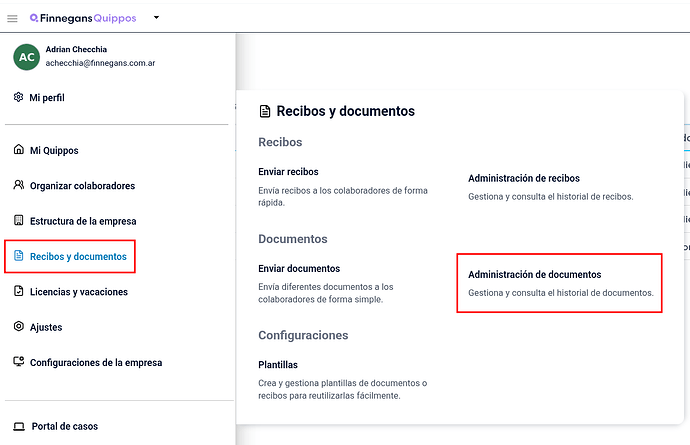Click the Recibos y documentos panel title

(345, 111)
